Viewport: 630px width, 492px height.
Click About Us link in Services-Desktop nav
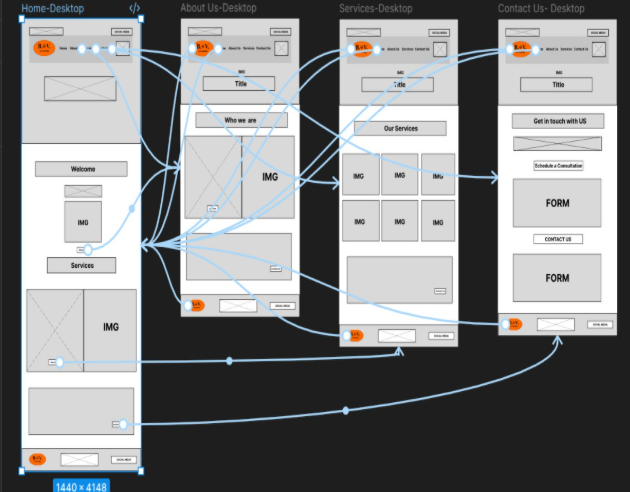tap(393, 49)
